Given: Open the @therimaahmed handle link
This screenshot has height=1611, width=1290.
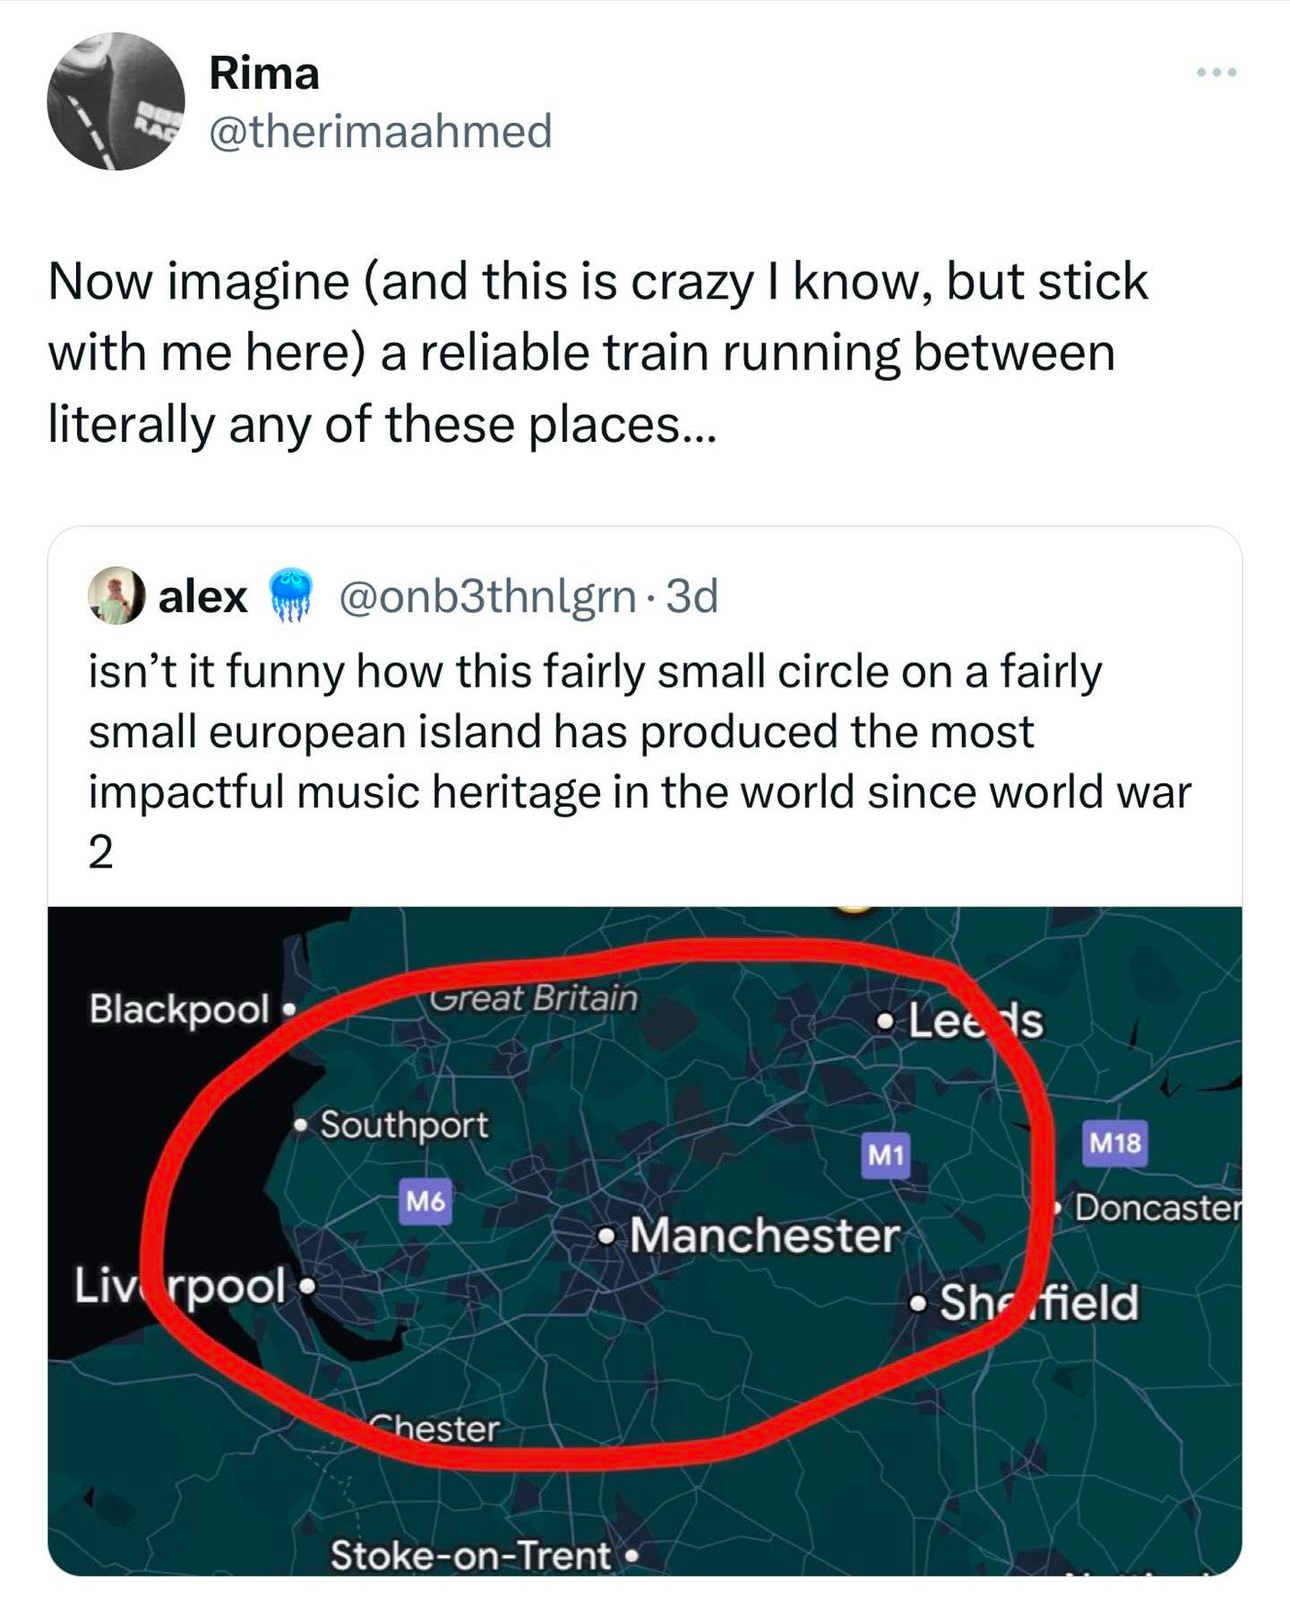Looking at the screenshot, I should pos(380,131).
